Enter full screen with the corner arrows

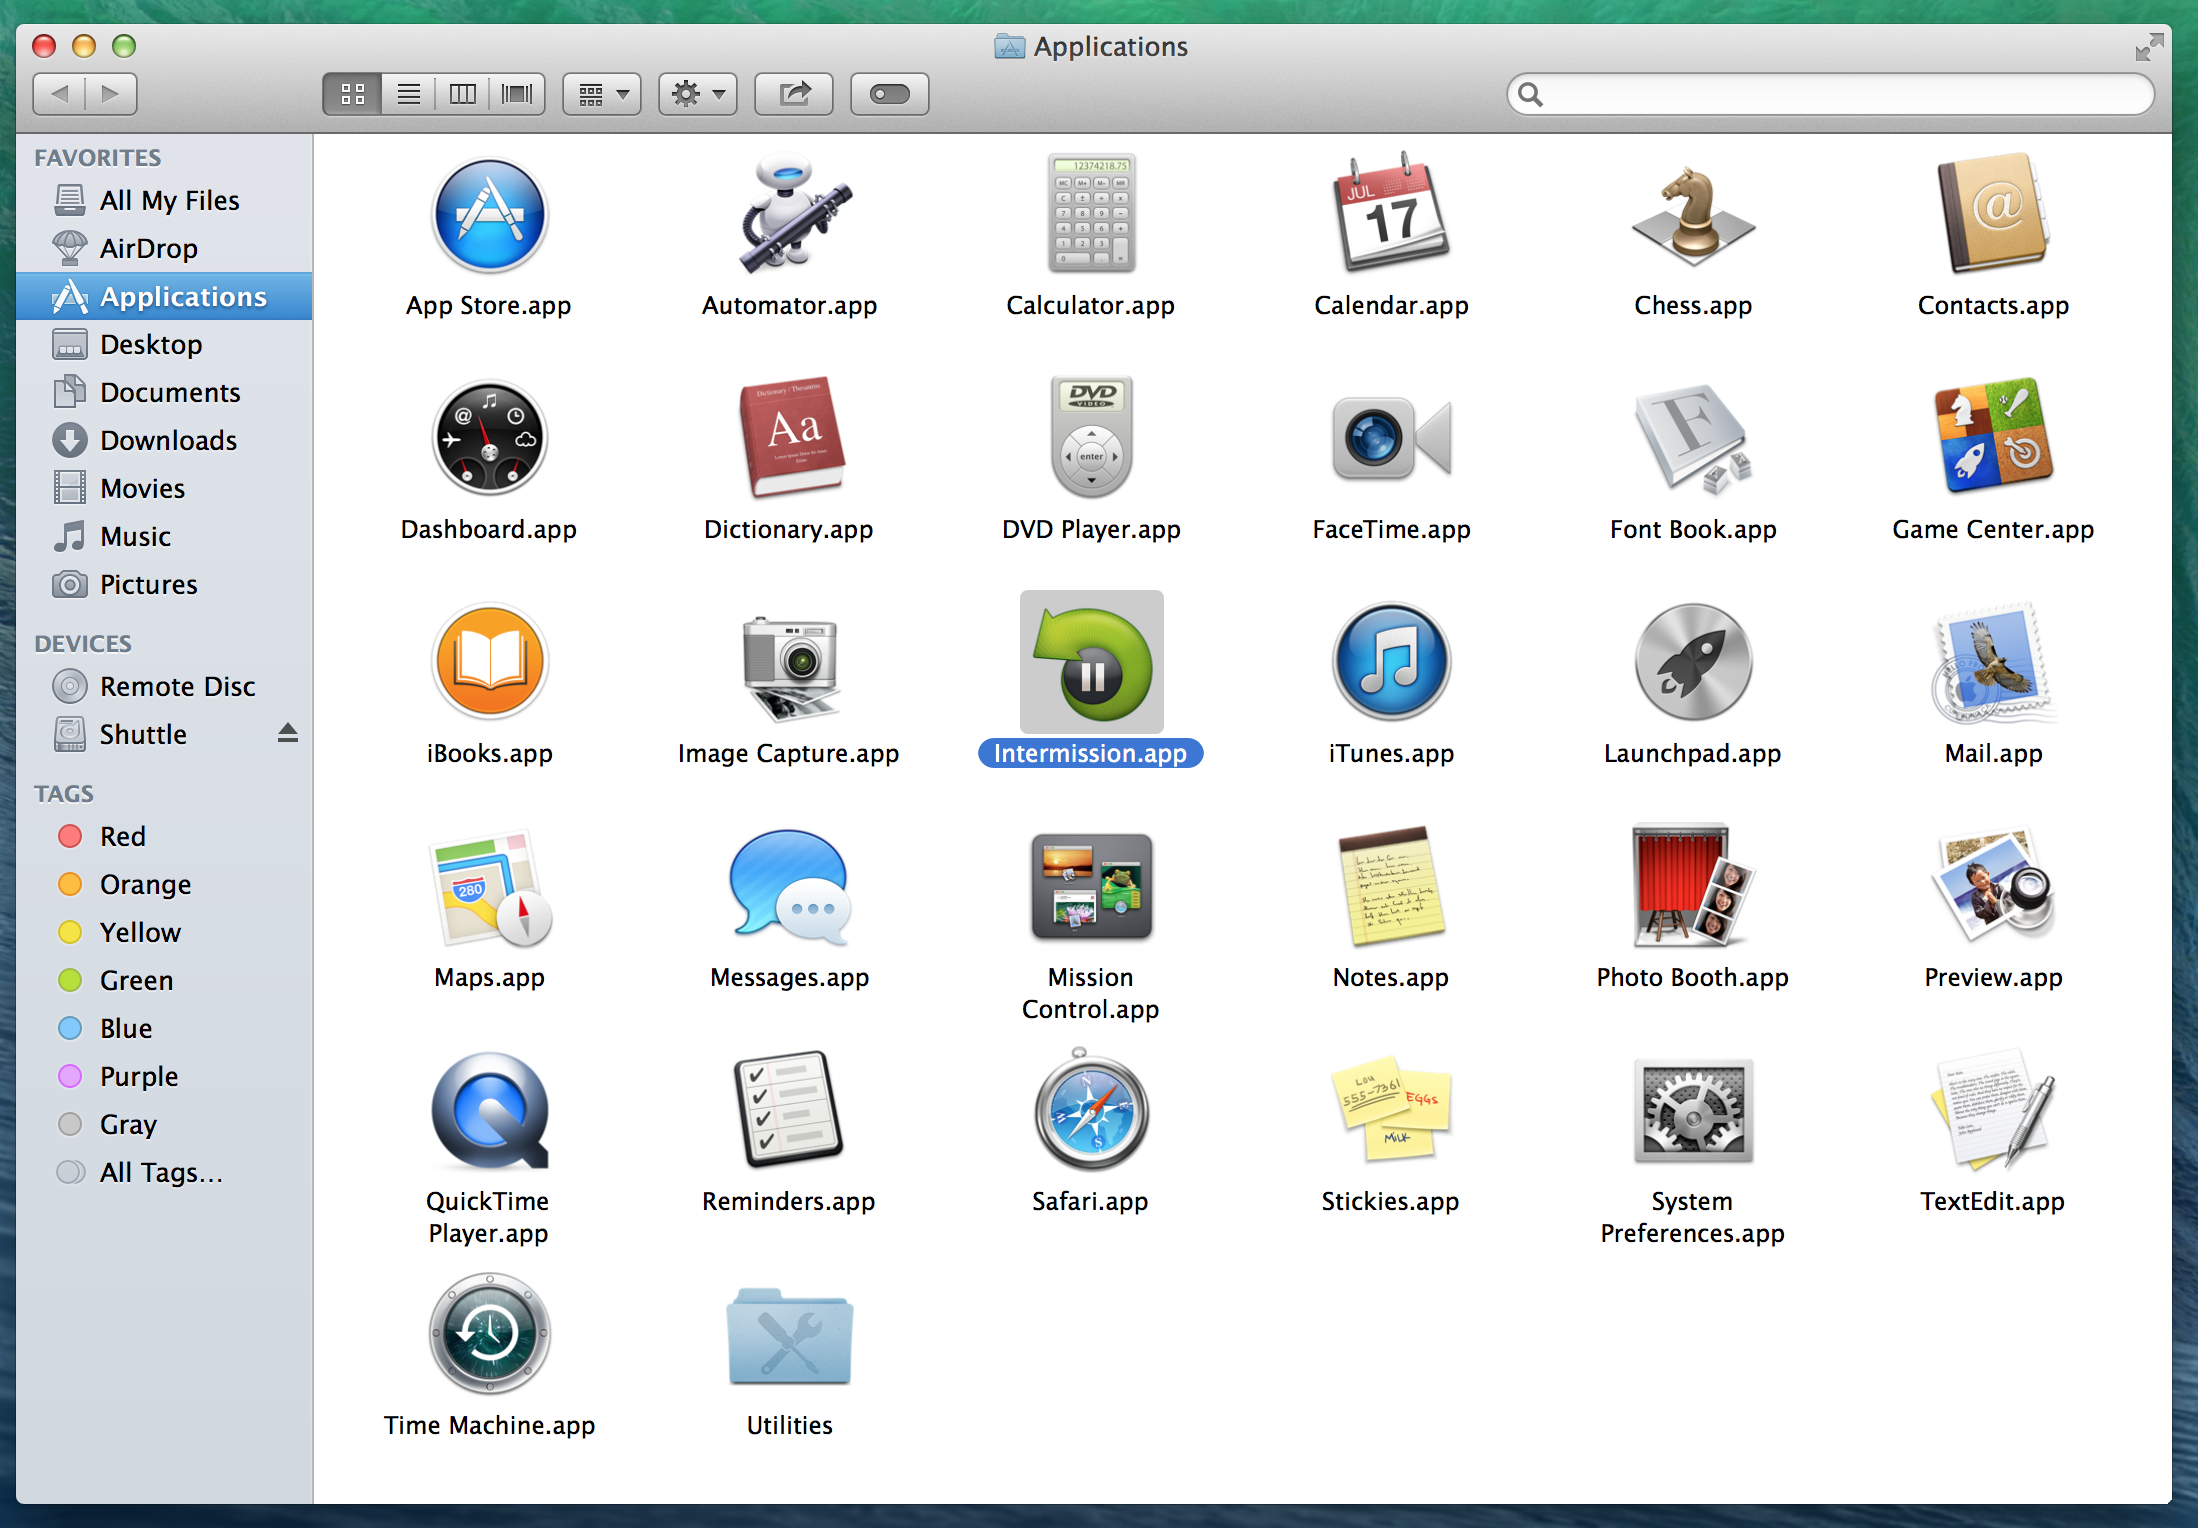2148,46
